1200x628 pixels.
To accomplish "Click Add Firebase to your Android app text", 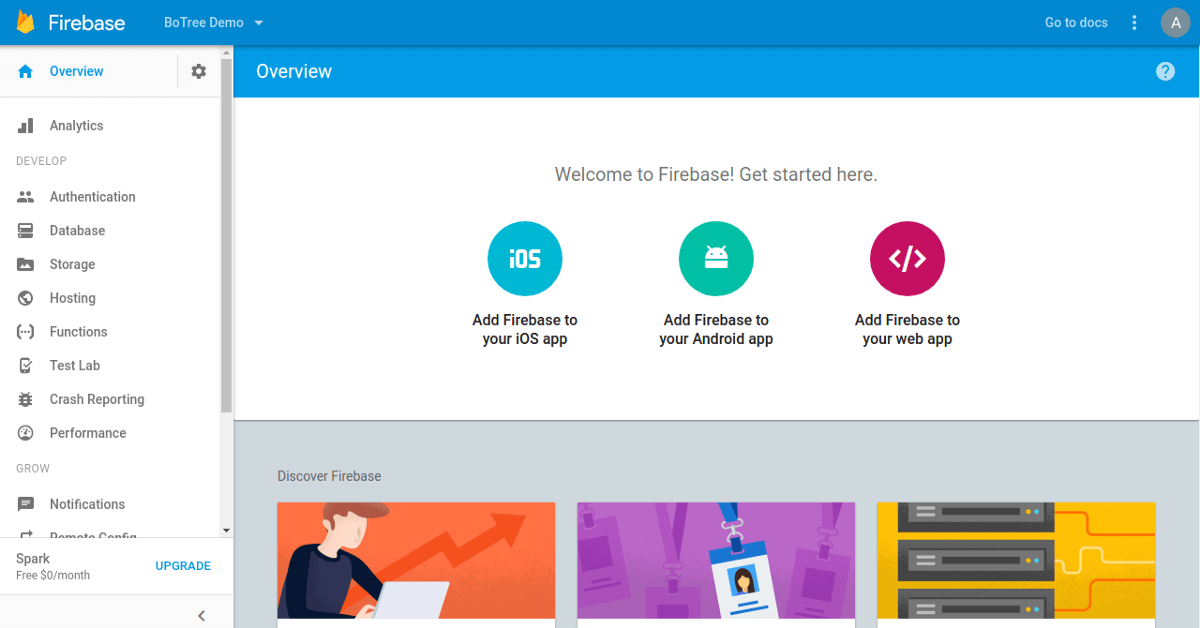I will click(x=716, y=330).
